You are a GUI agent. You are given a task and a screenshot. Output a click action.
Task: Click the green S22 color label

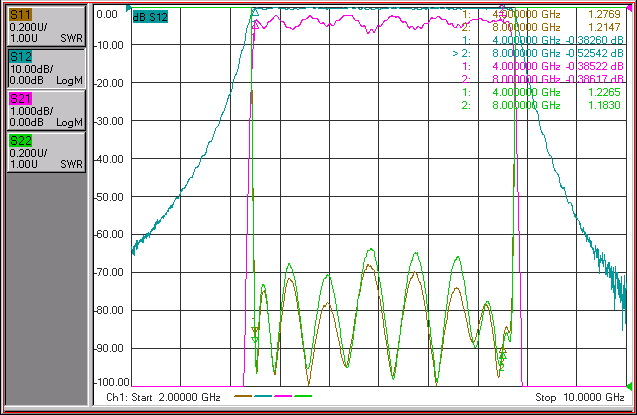coord(20,141)
